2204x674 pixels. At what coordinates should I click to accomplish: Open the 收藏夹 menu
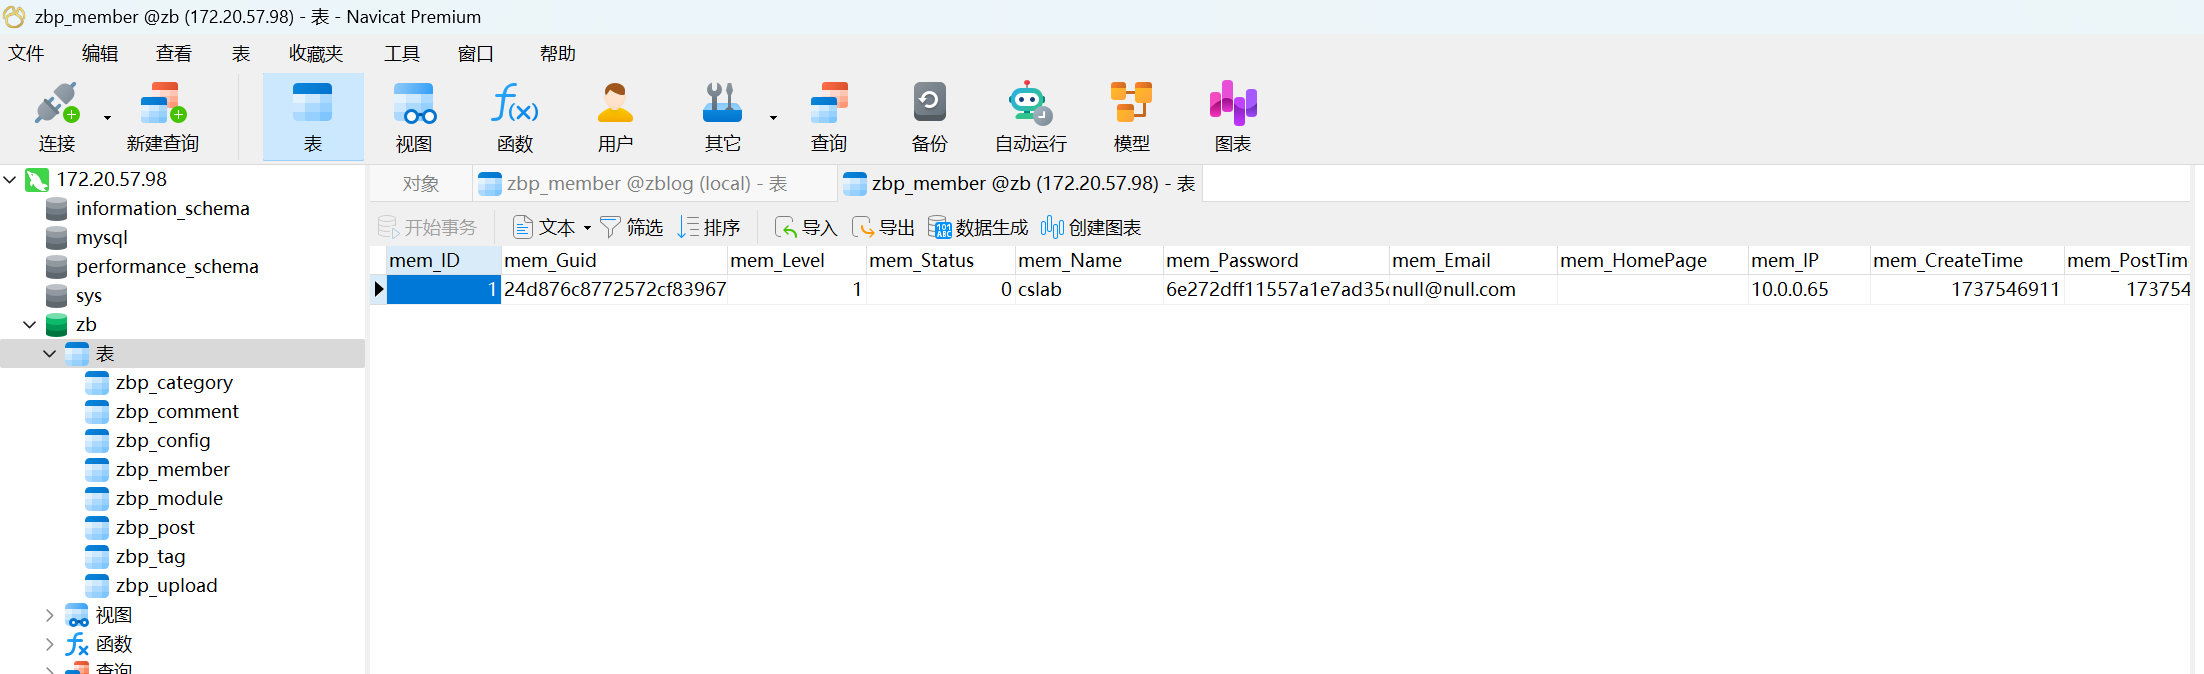tap(316, 54)
